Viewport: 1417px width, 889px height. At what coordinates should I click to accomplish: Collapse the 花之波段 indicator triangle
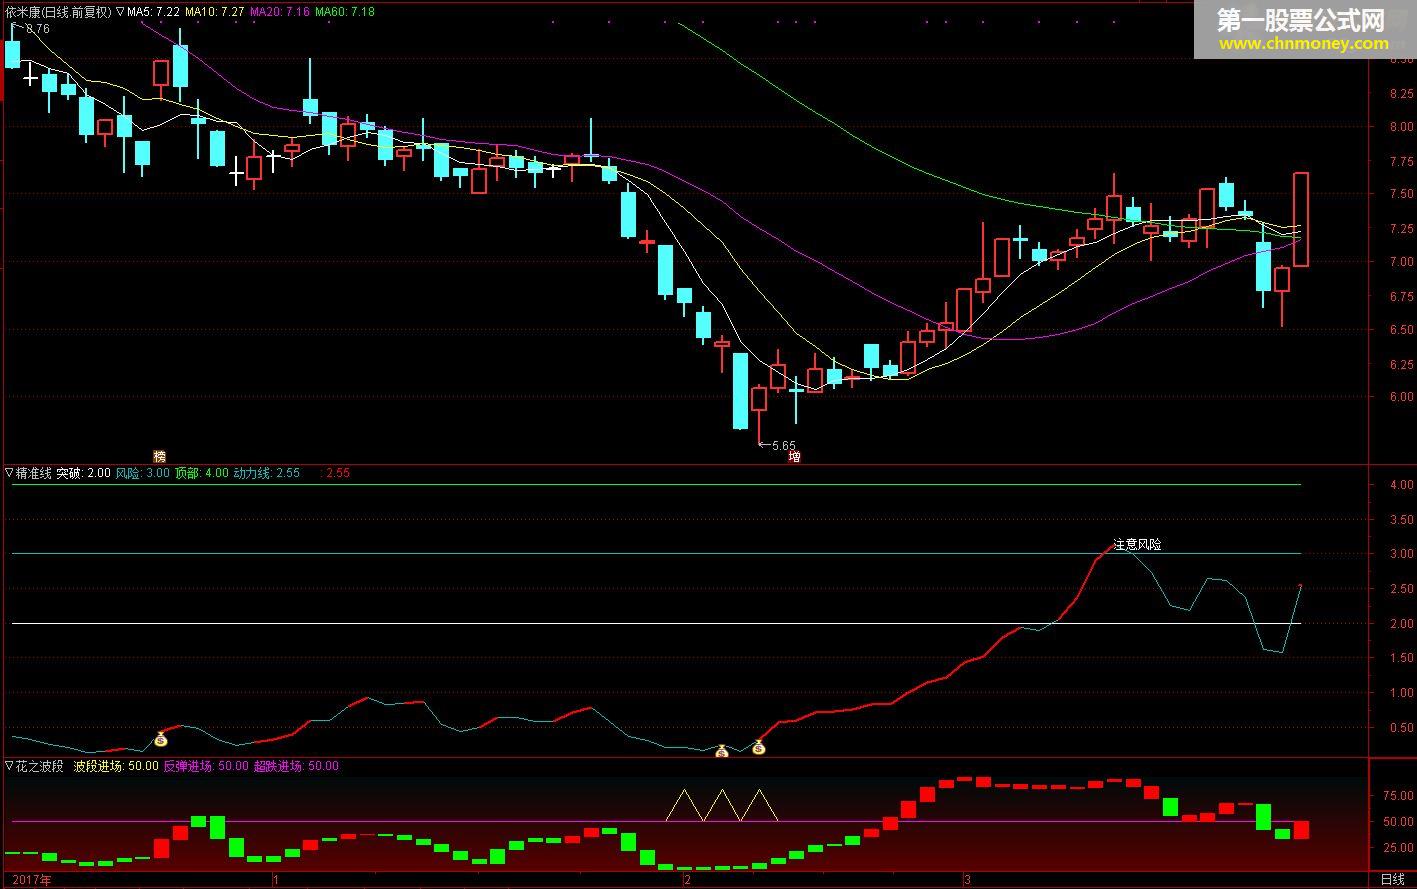[x=9, y=766]
